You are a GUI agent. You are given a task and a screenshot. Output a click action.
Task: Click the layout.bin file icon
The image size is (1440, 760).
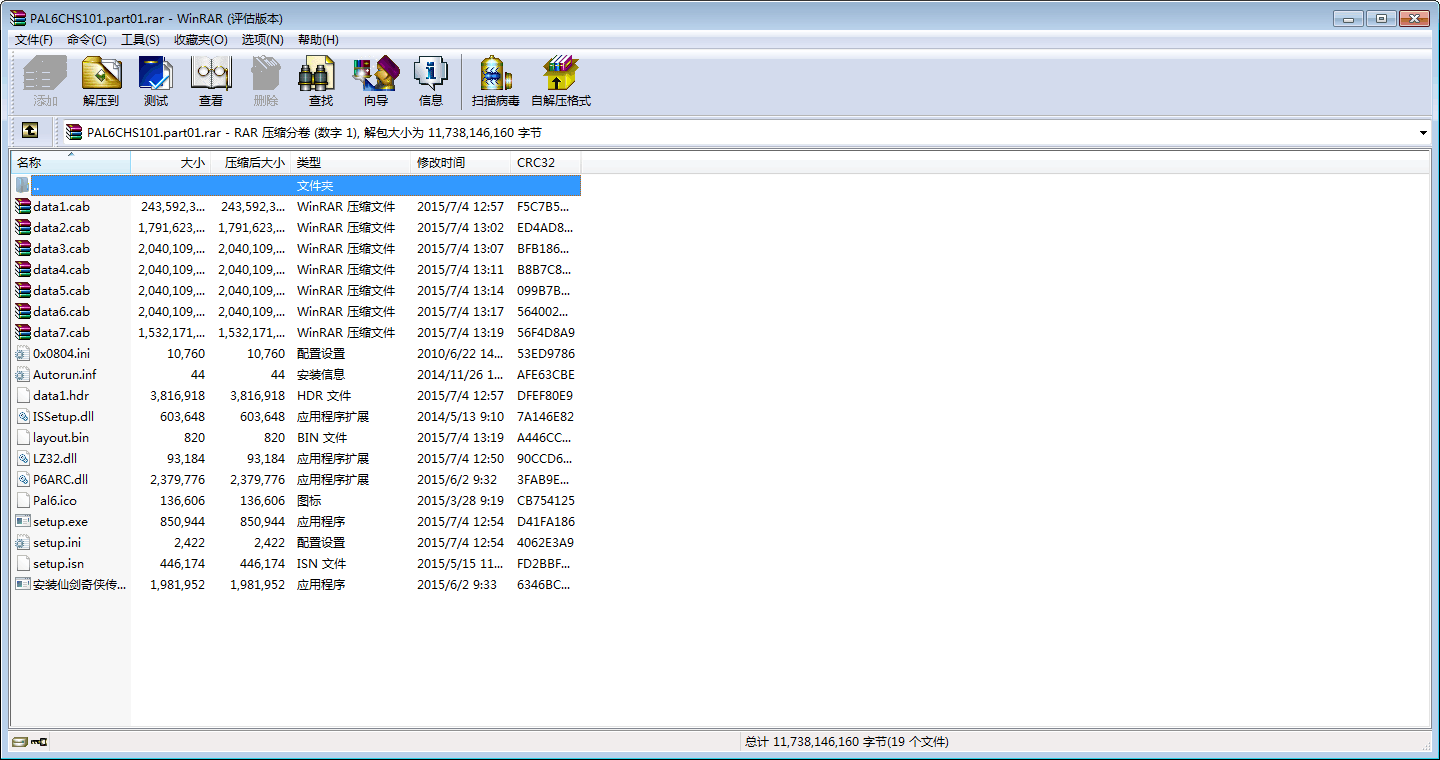pyautogui.click(x=24, y=437)
